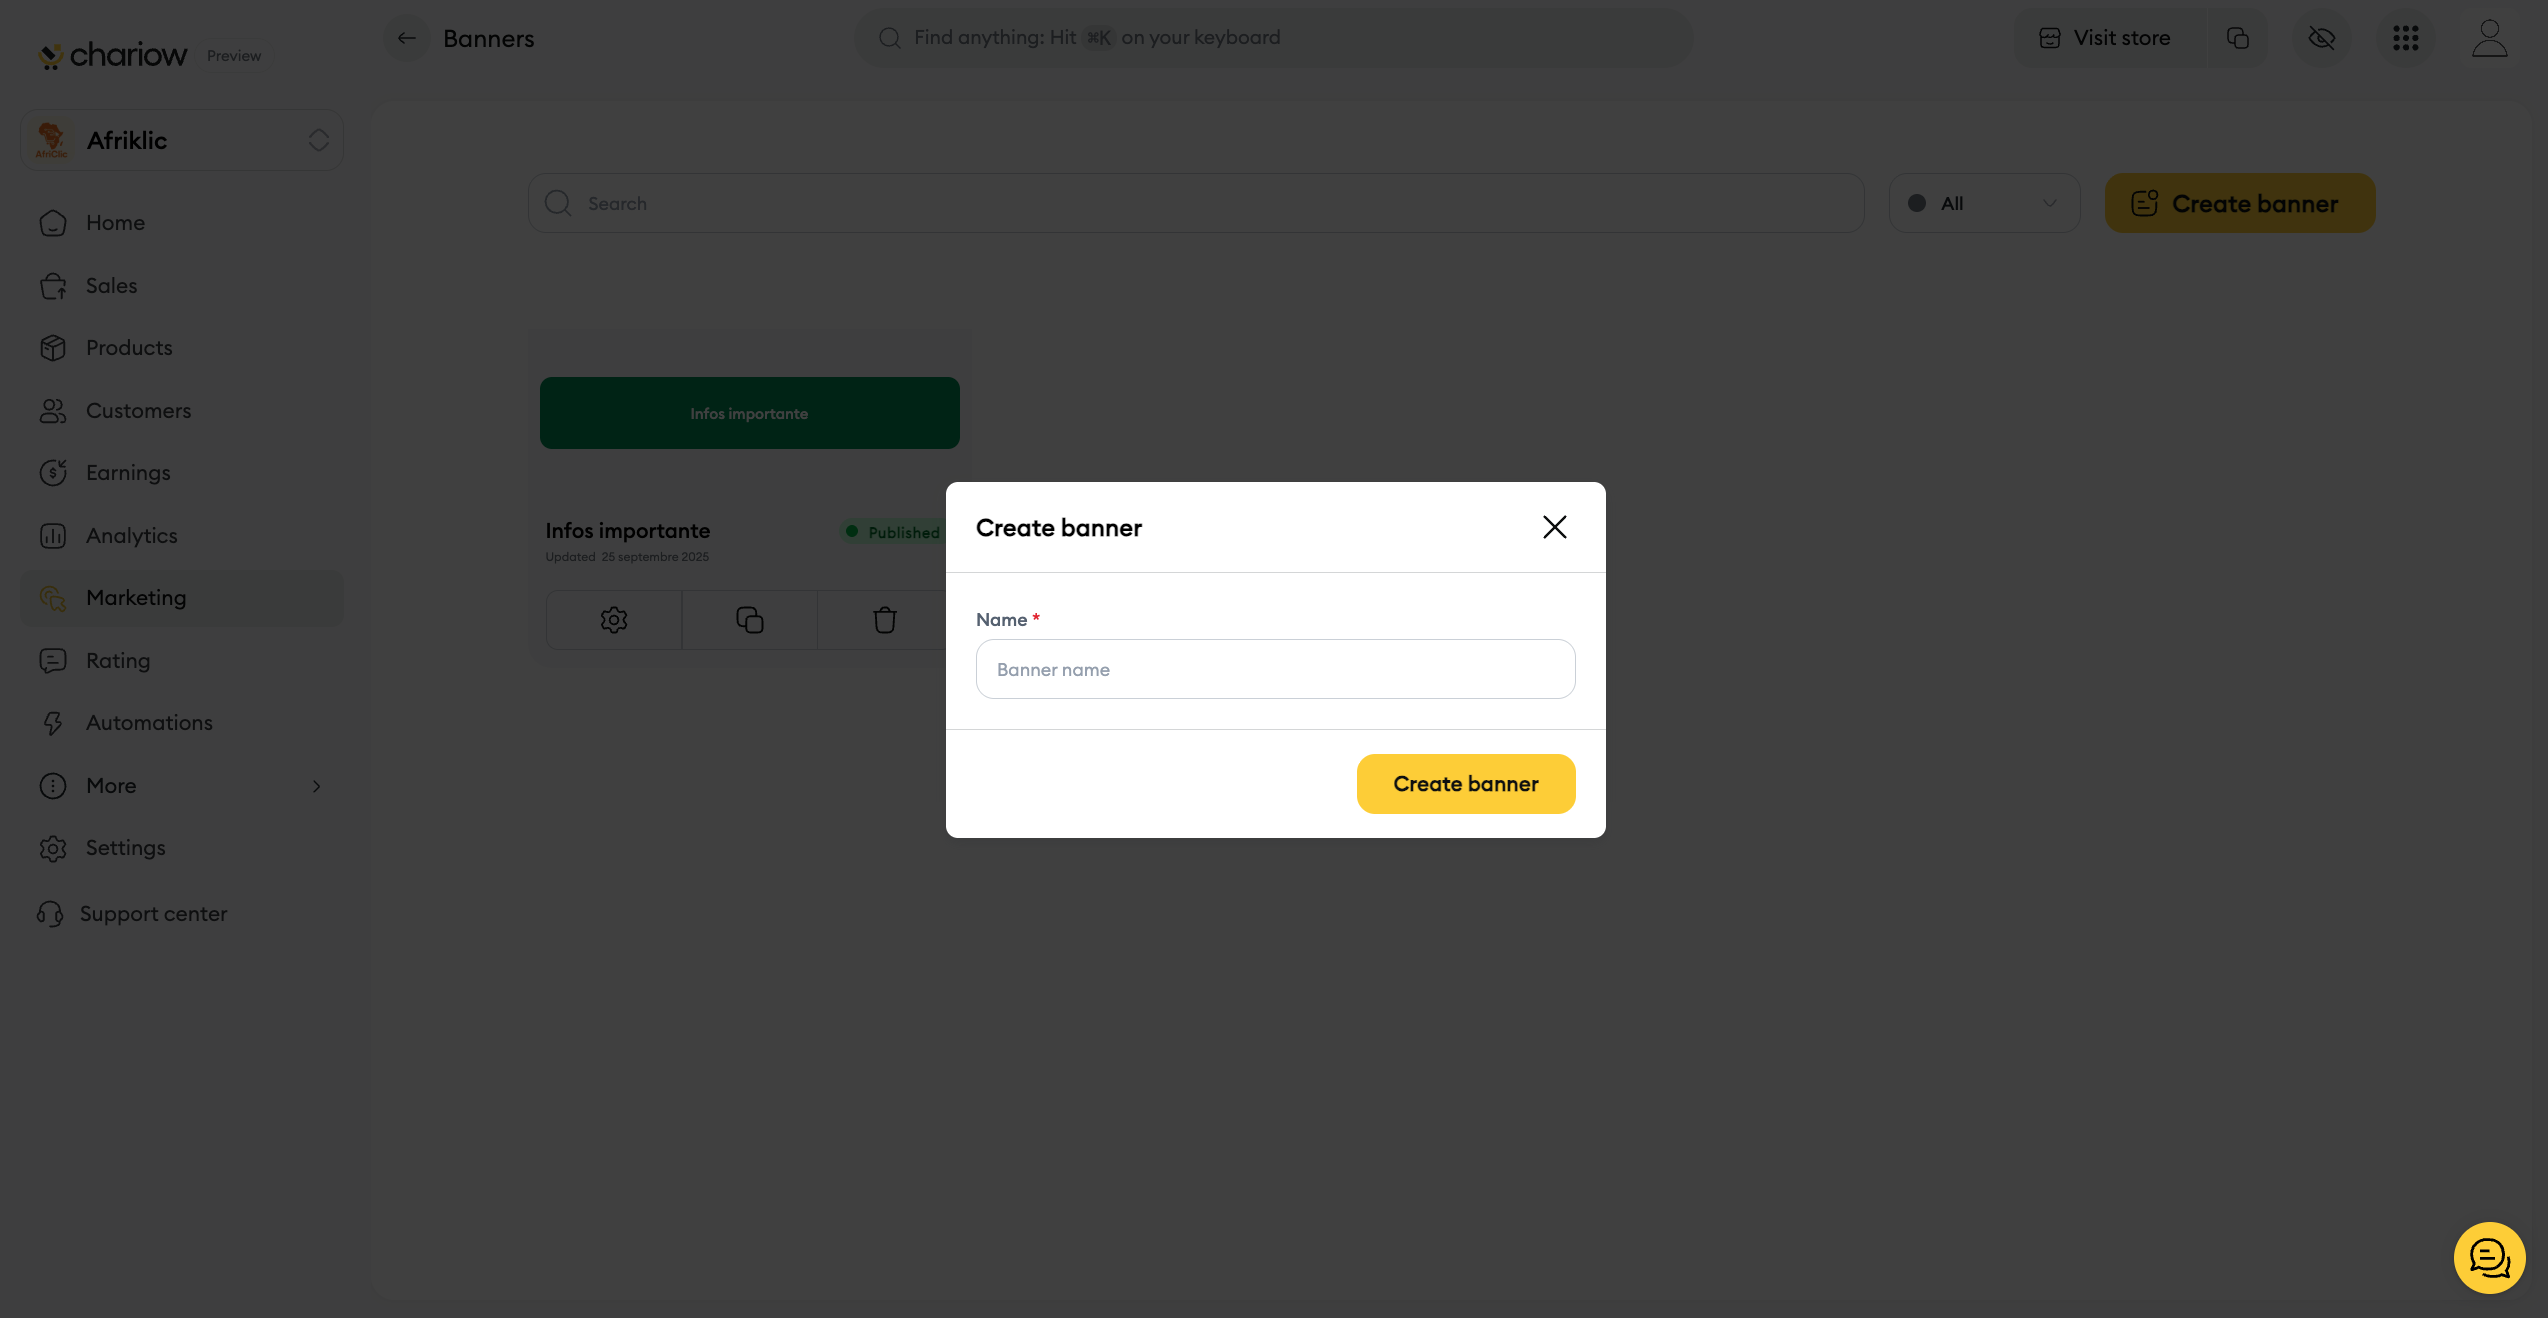
Task: Open the apps grid menu
Action: click(x=2405, y=38)
